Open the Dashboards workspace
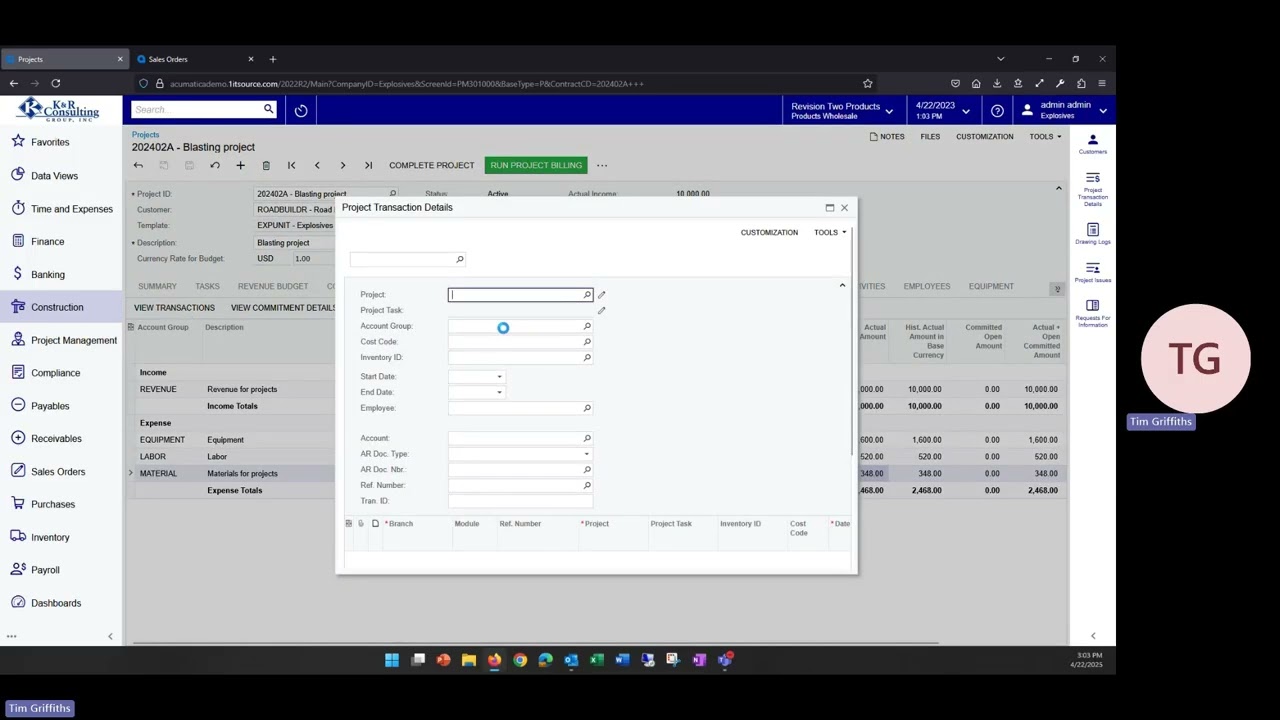Viewport: 1280px width, 720px height. tap(56, 603)
